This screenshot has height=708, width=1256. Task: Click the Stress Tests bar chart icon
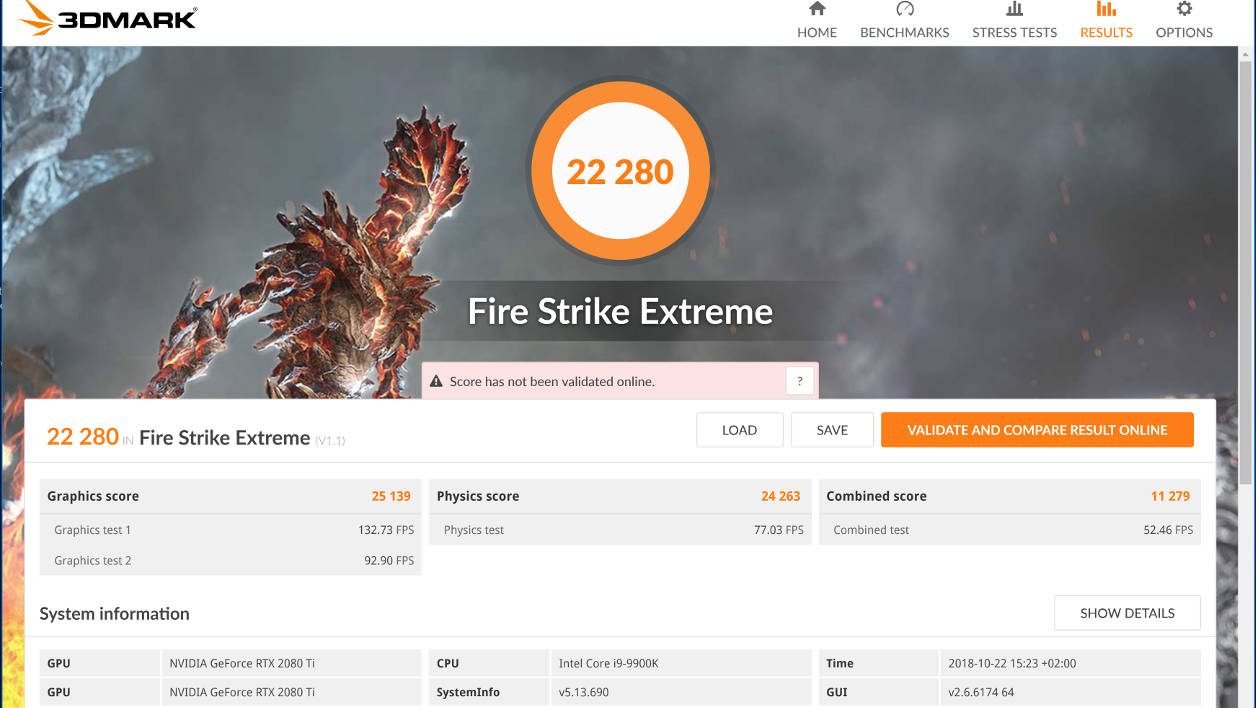[x=1014, y=9]
